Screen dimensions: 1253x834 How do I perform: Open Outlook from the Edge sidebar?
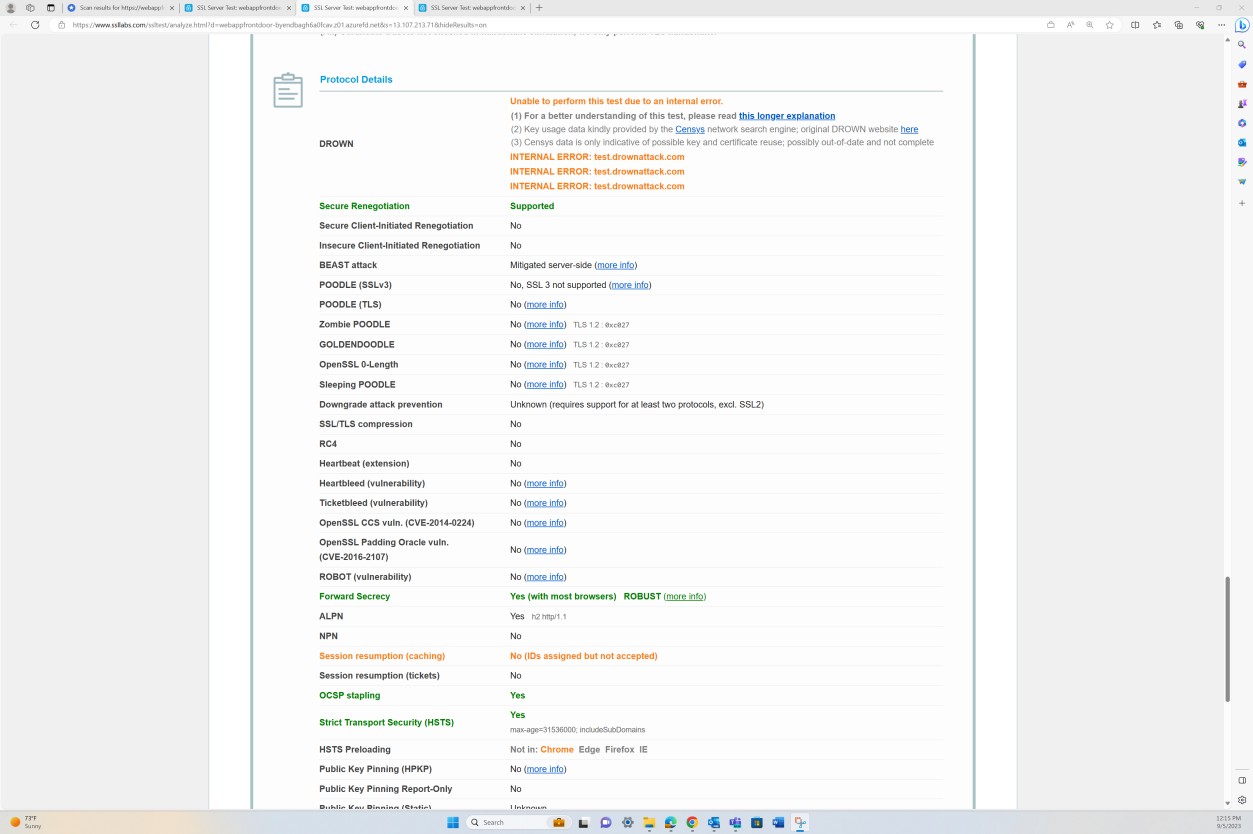(1242, 141)
